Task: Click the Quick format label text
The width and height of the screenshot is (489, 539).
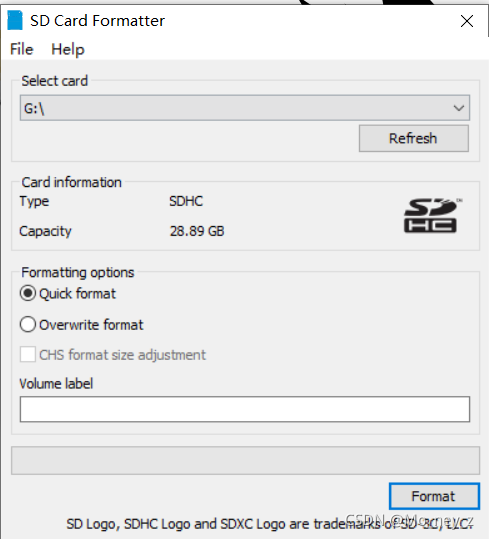Action: tap(77, 294)
